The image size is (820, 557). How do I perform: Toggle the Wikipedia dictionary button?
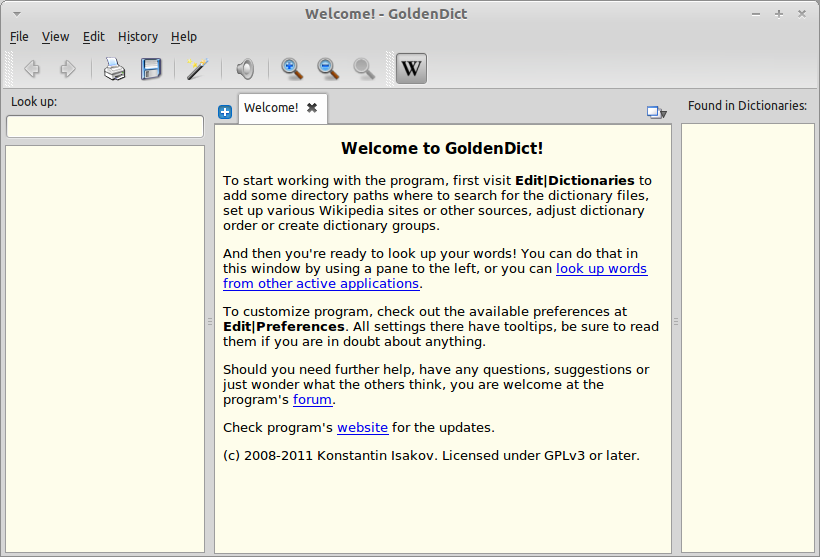[411, 69]
